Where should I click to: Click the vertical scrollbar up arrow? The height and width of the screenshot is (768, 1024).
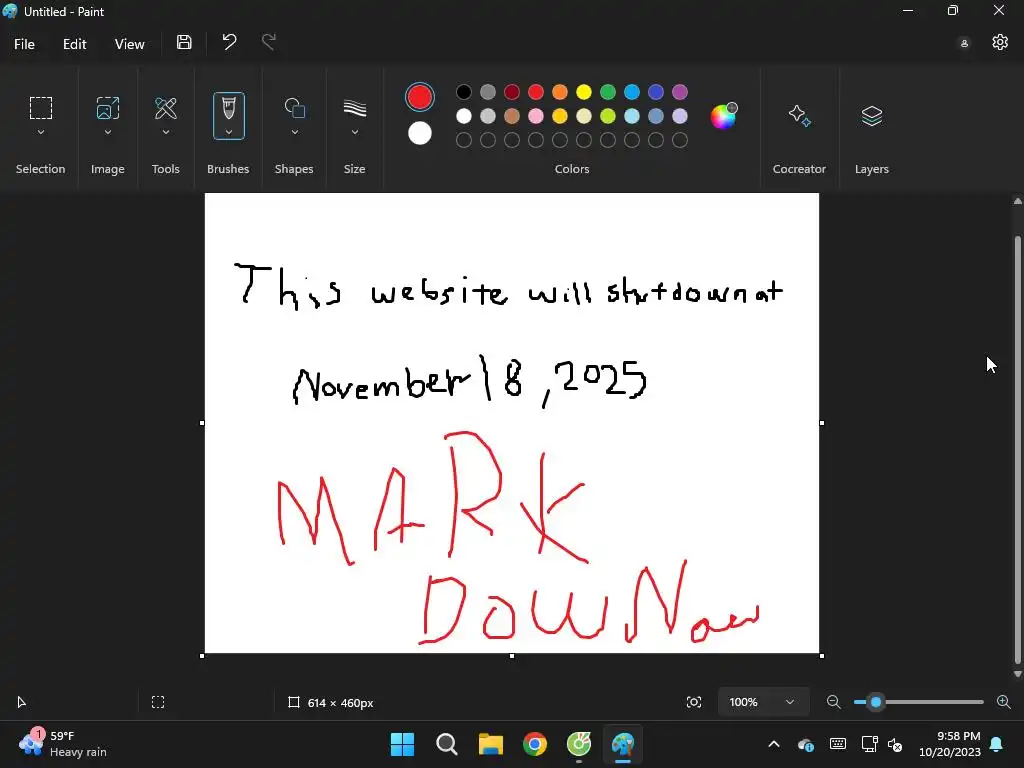(x=1017, y=201)
